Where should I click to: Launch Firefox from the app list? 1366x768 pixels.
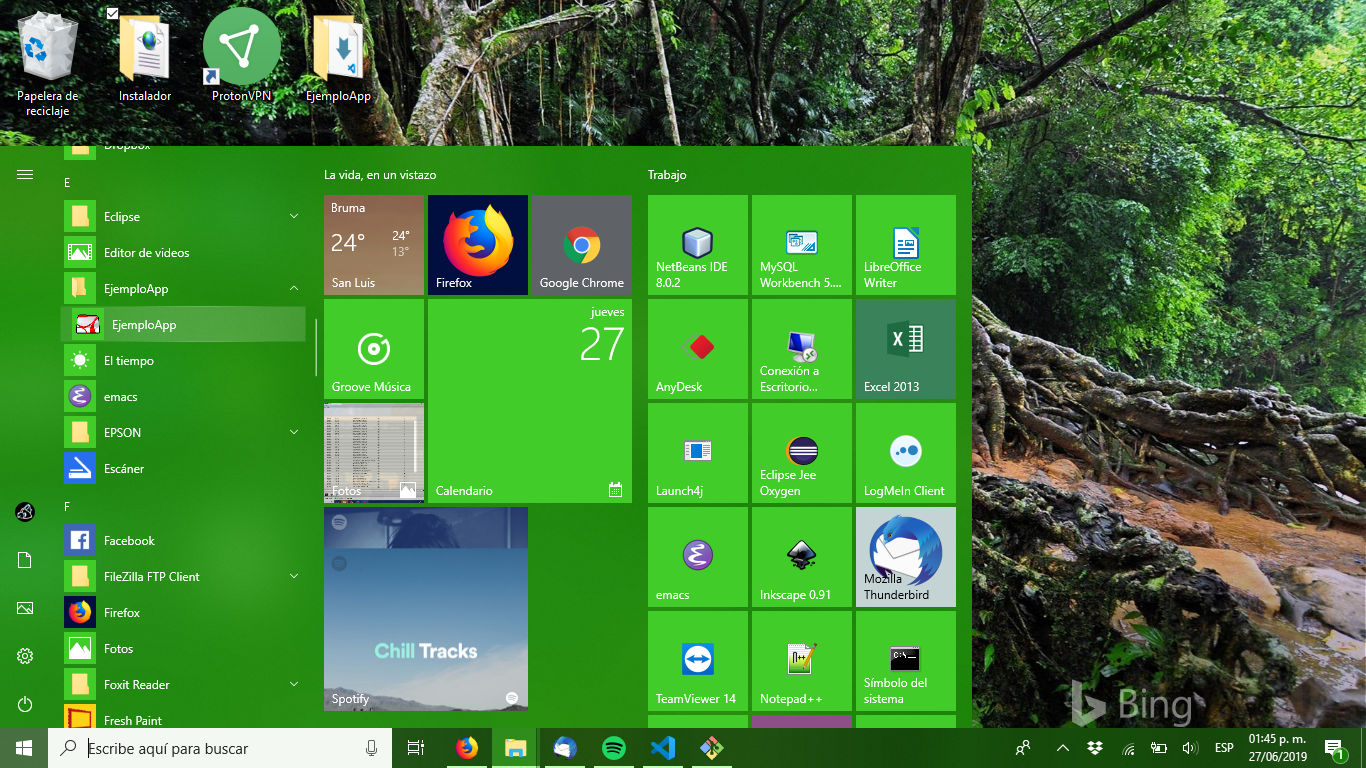click(x=185, y=613)
